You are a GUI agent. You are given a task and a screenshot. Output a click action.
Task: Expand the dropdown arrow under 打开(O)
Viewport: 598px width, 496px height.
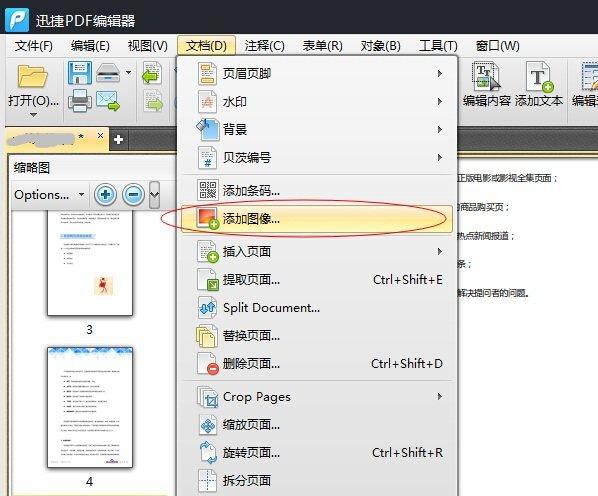point(33,115)
